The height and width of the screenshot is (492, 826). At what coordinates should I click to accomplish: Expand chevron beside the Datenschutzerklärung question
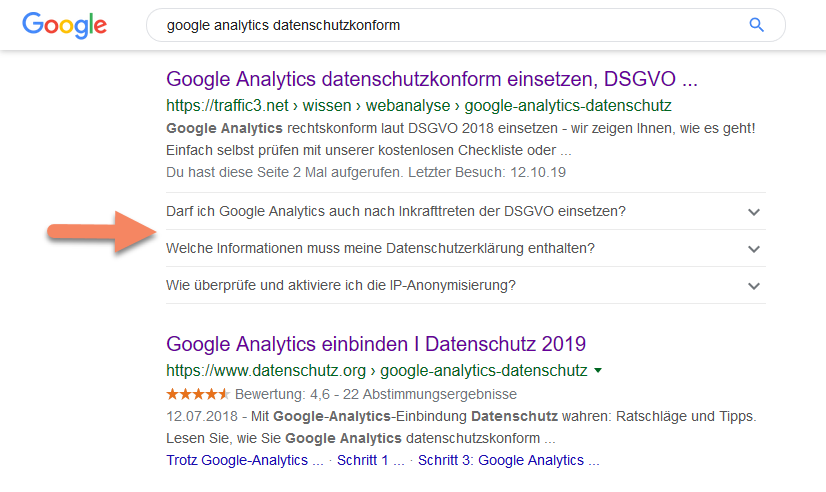coord(754,249)
